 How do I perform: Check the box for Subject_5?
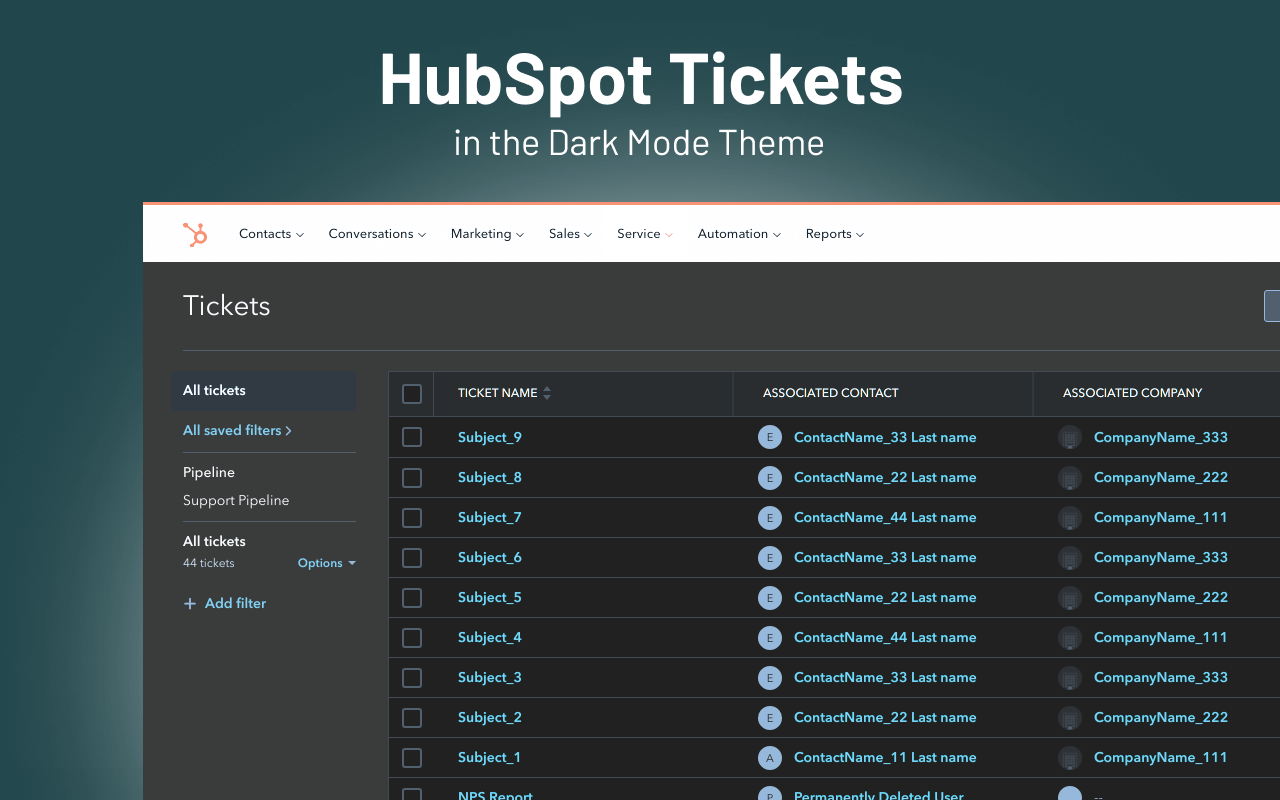412,597
